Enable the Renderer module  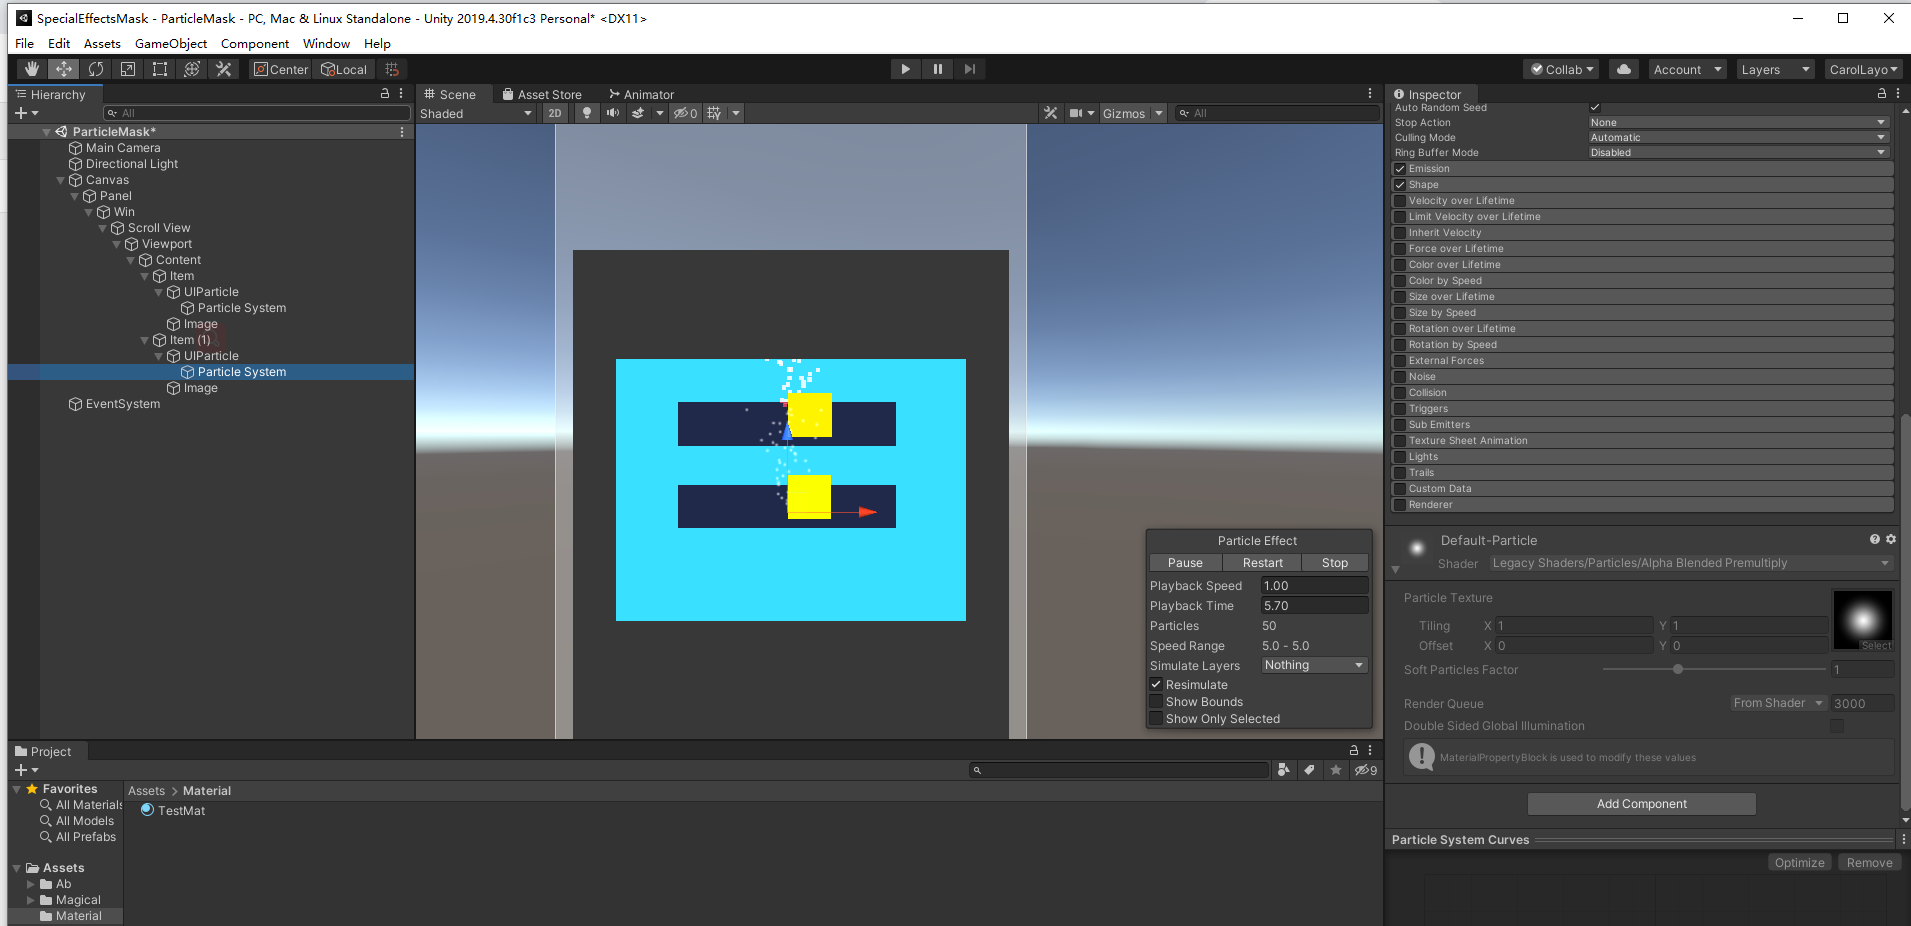pos(1400,505)
